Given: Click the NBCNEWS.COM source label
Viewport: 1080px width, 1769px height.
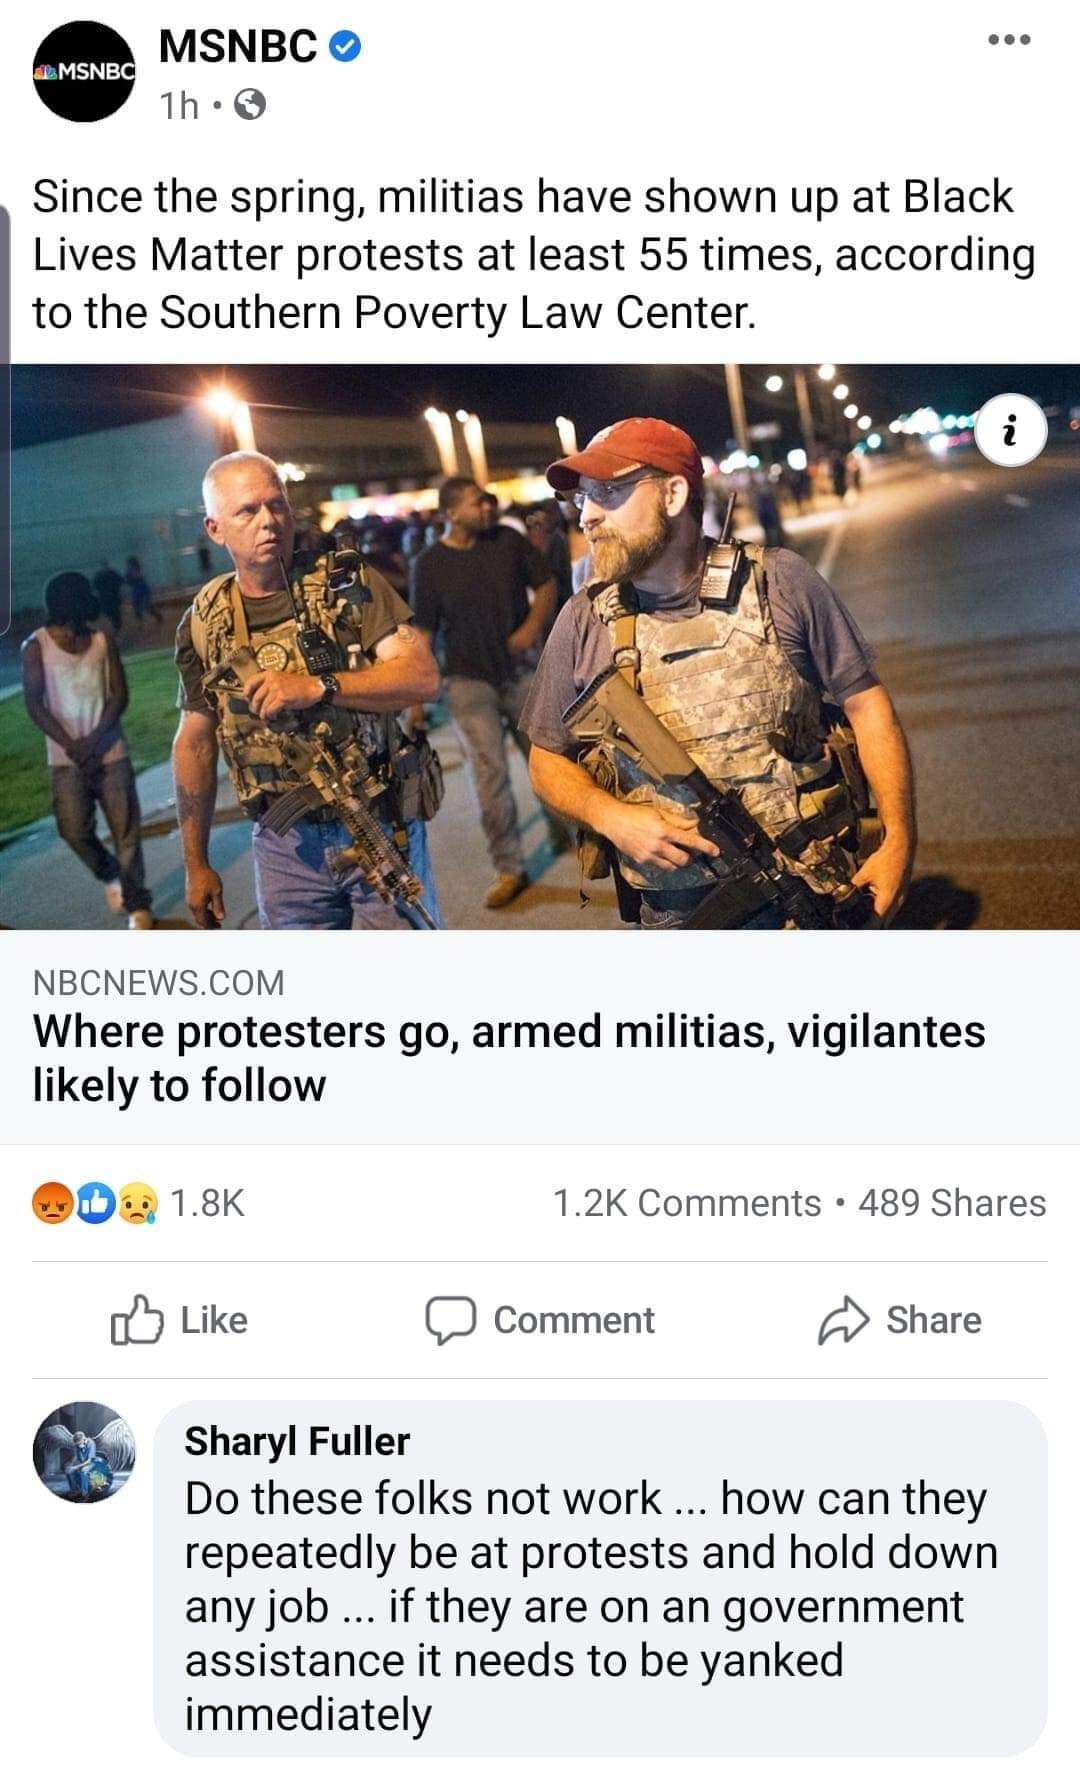Looking at the screenshot, I should point(159,983).
